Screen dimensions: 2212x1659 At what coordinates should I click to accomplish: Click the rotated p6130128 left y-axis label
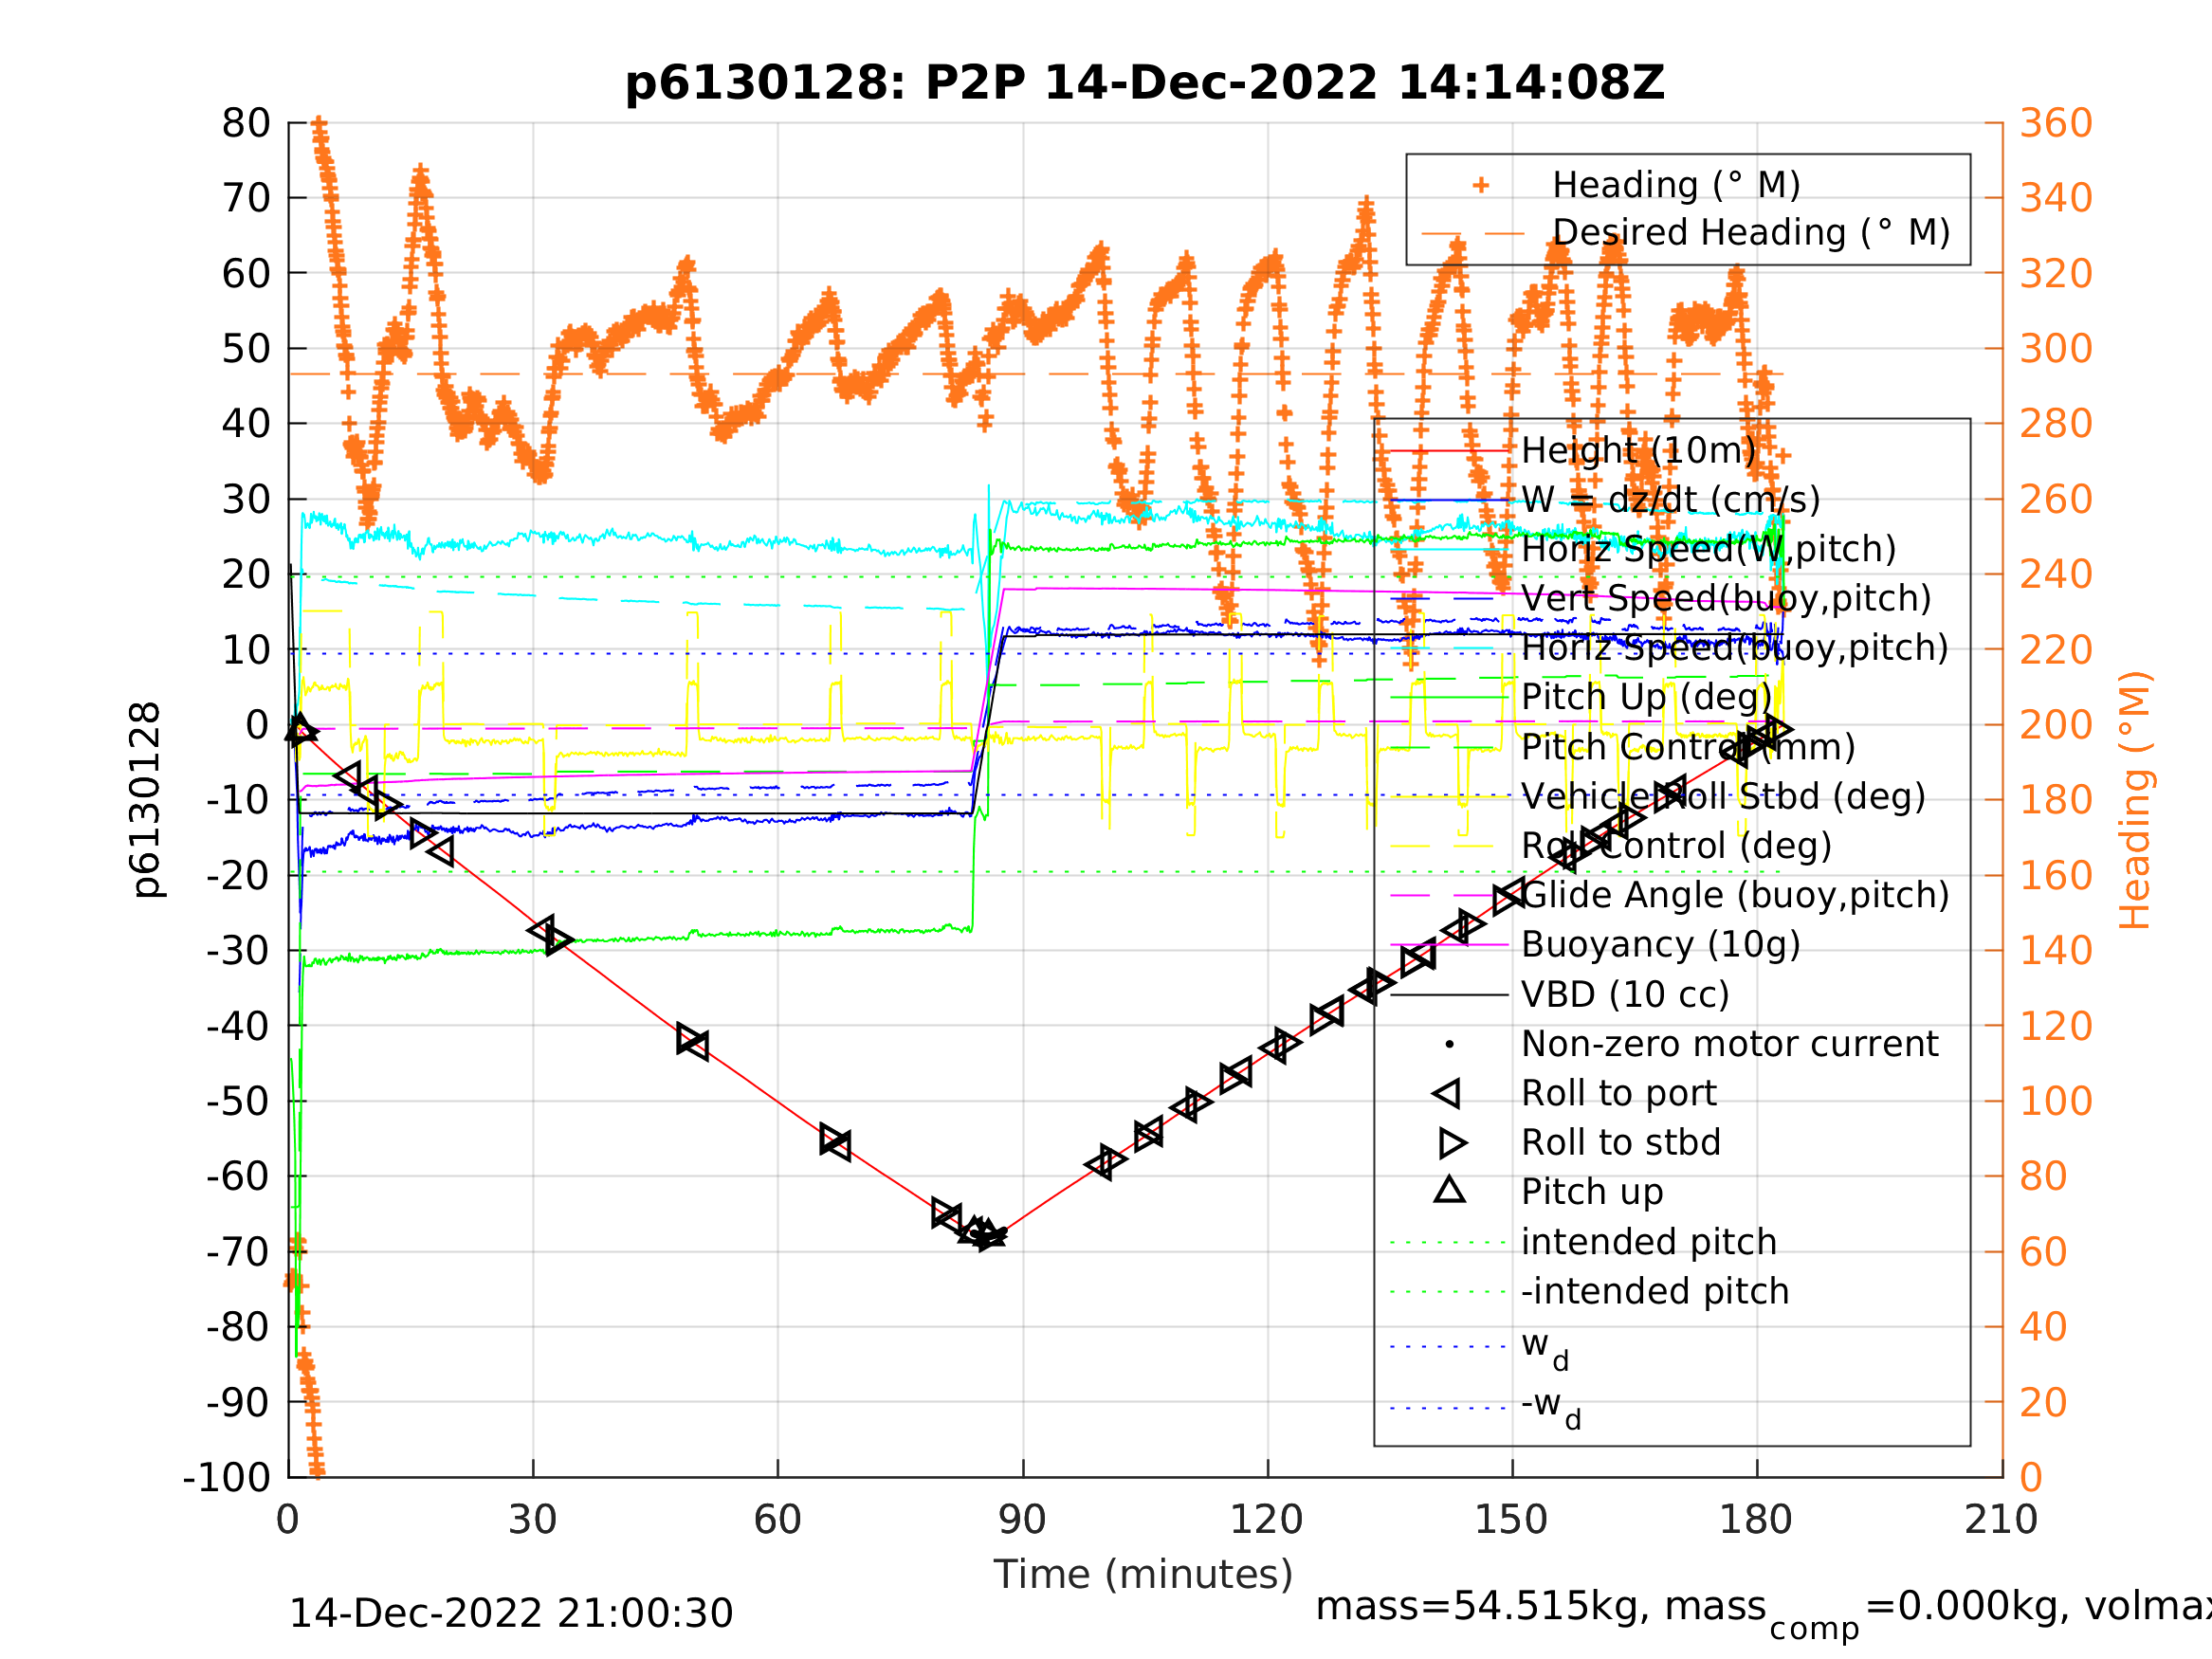click(x=146, y=800)
